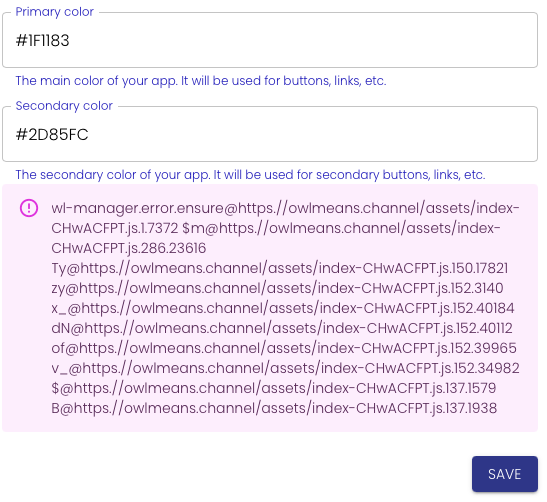Click the wl-manager.error.ensure error line

285,208
